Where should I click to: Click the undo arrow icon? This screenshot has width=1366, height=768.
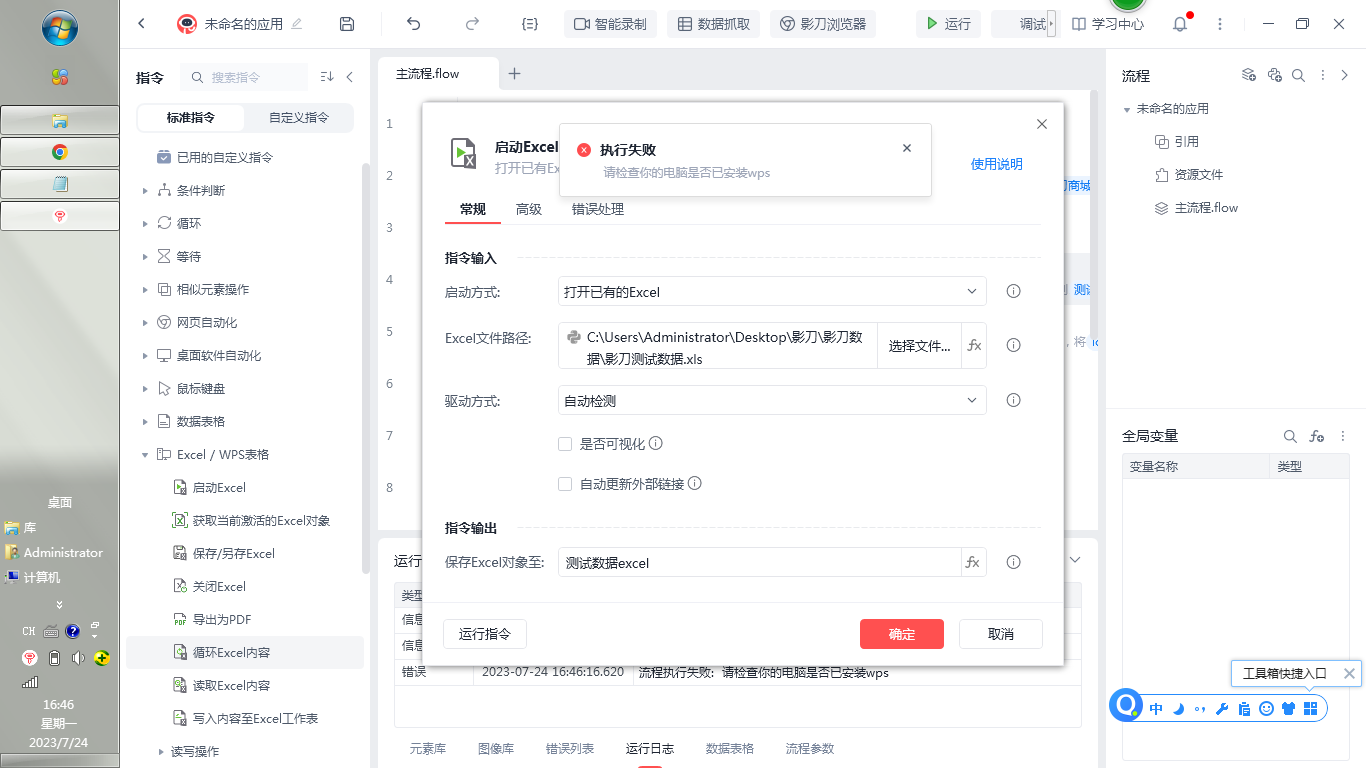click(x=414, y=24)
